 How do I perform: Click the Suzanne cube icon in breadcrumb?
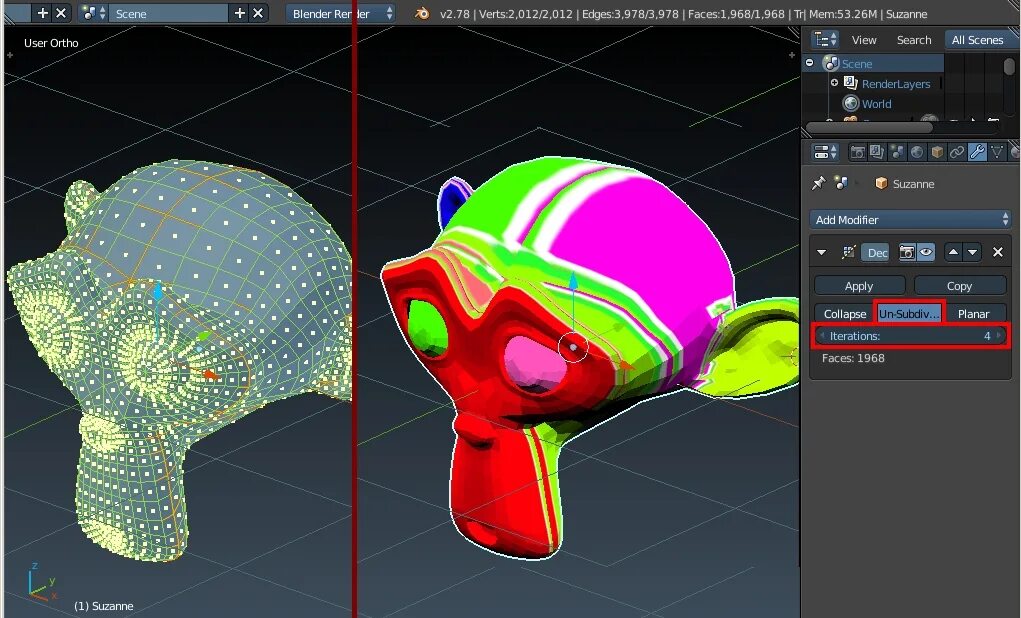tap(881, 184)
